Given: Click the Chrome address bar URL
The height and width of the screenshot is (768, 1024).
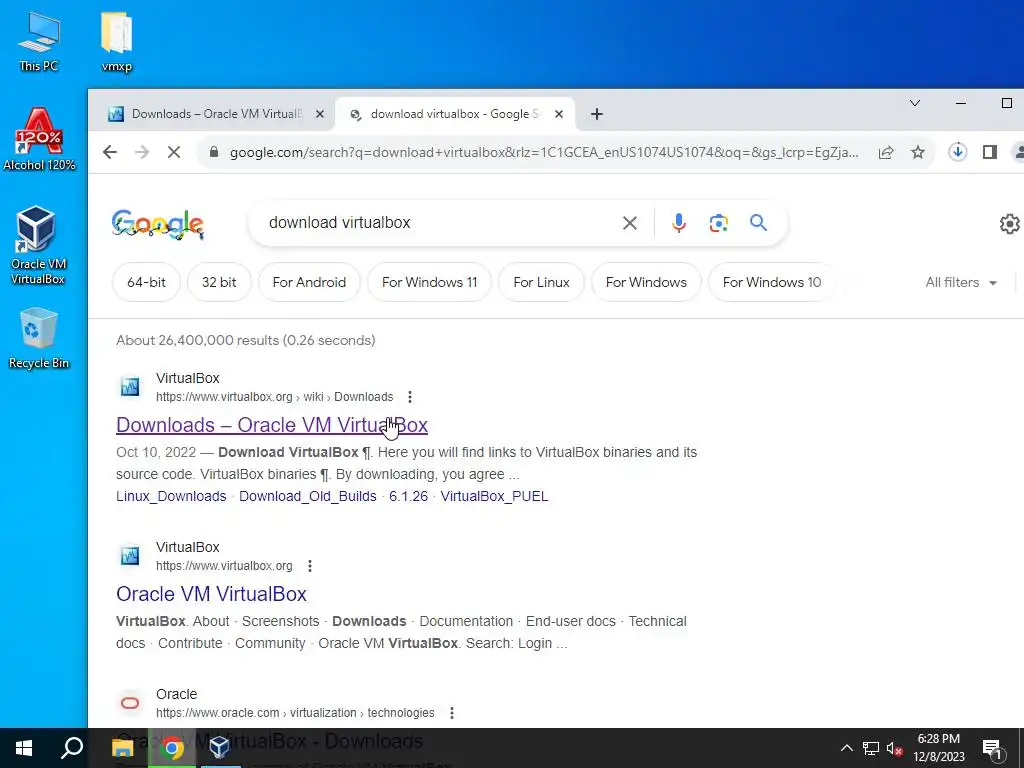Looking at the screenshot, I should [x=543, y=152].
